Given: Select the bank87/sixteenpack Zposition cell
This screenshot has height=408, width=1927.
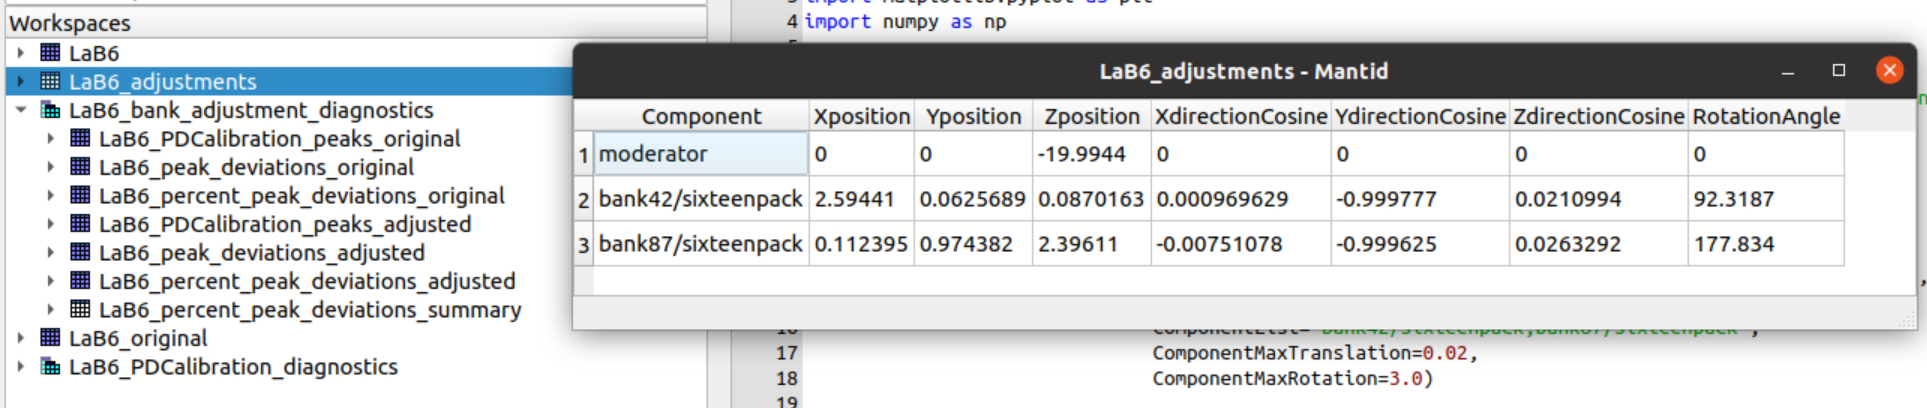Looking at the screenshot, I should coord(1090,244).
